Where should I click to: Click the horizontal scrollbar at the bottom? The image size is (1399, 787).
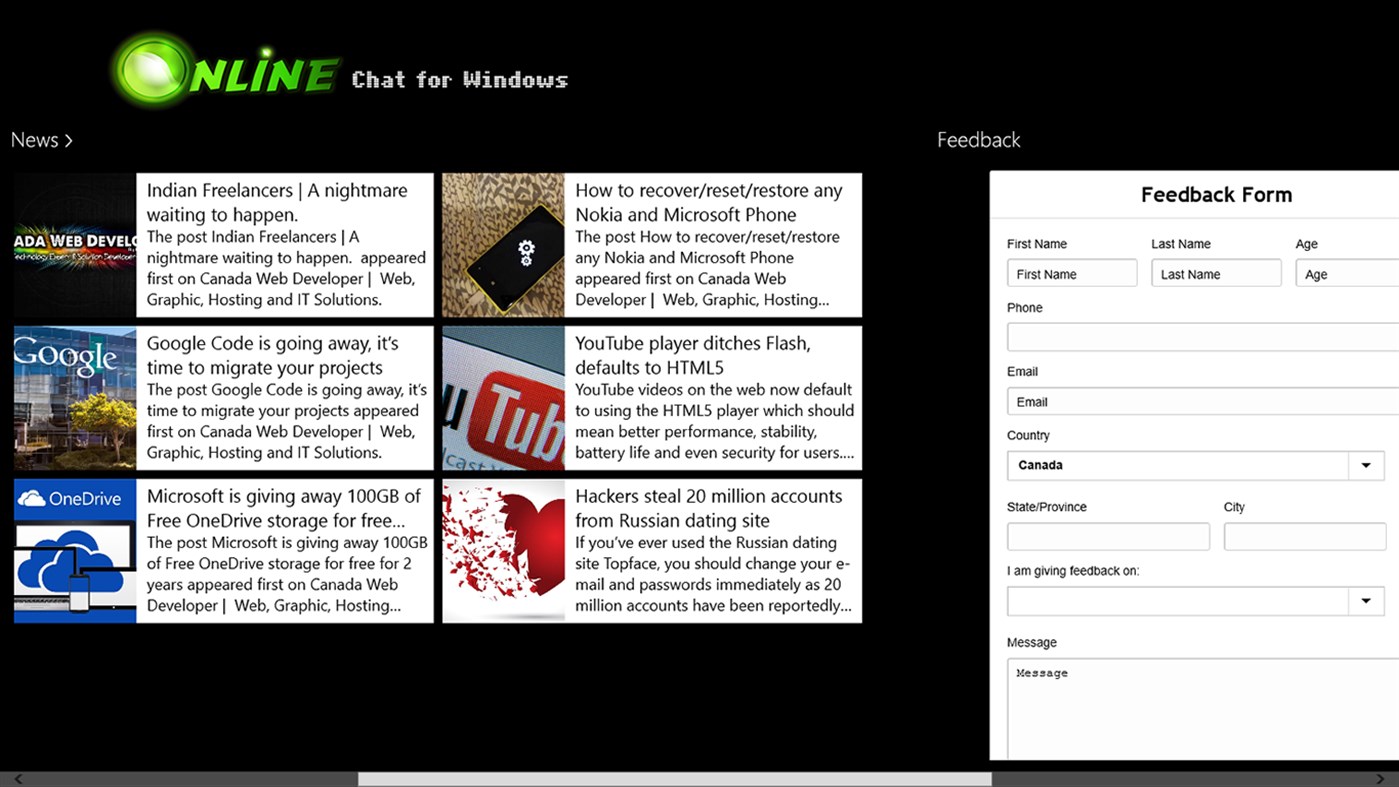point(675,778)
